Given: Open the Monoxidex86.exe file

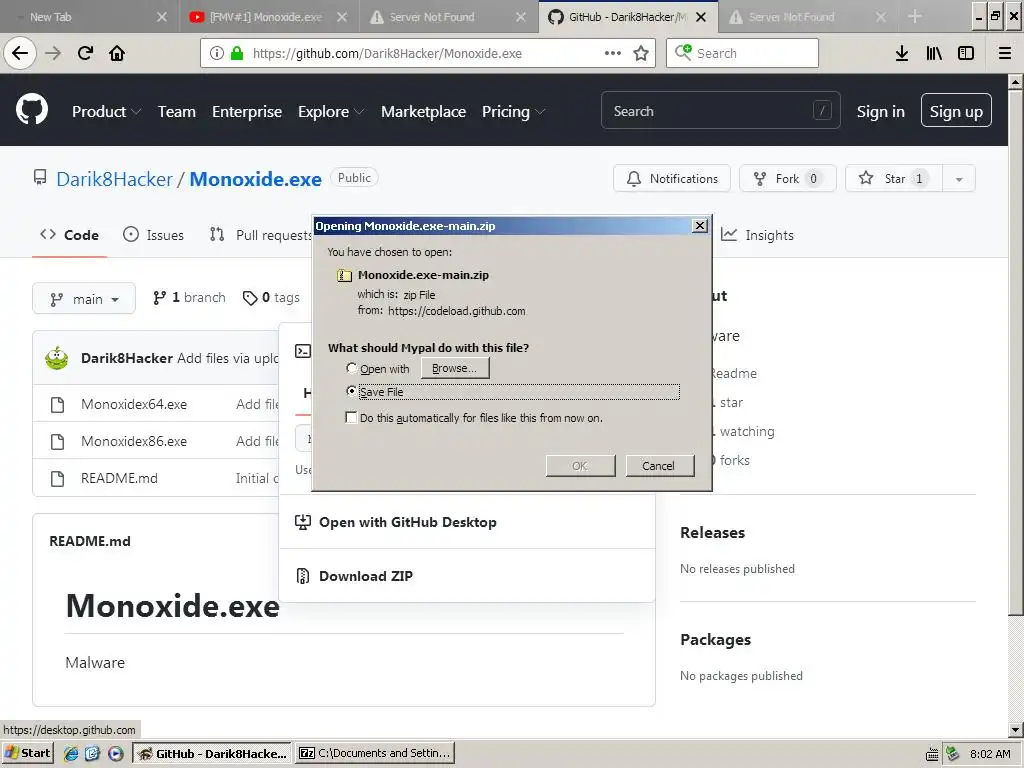Looking at the screenshot, I should click(x=134, y=442).
